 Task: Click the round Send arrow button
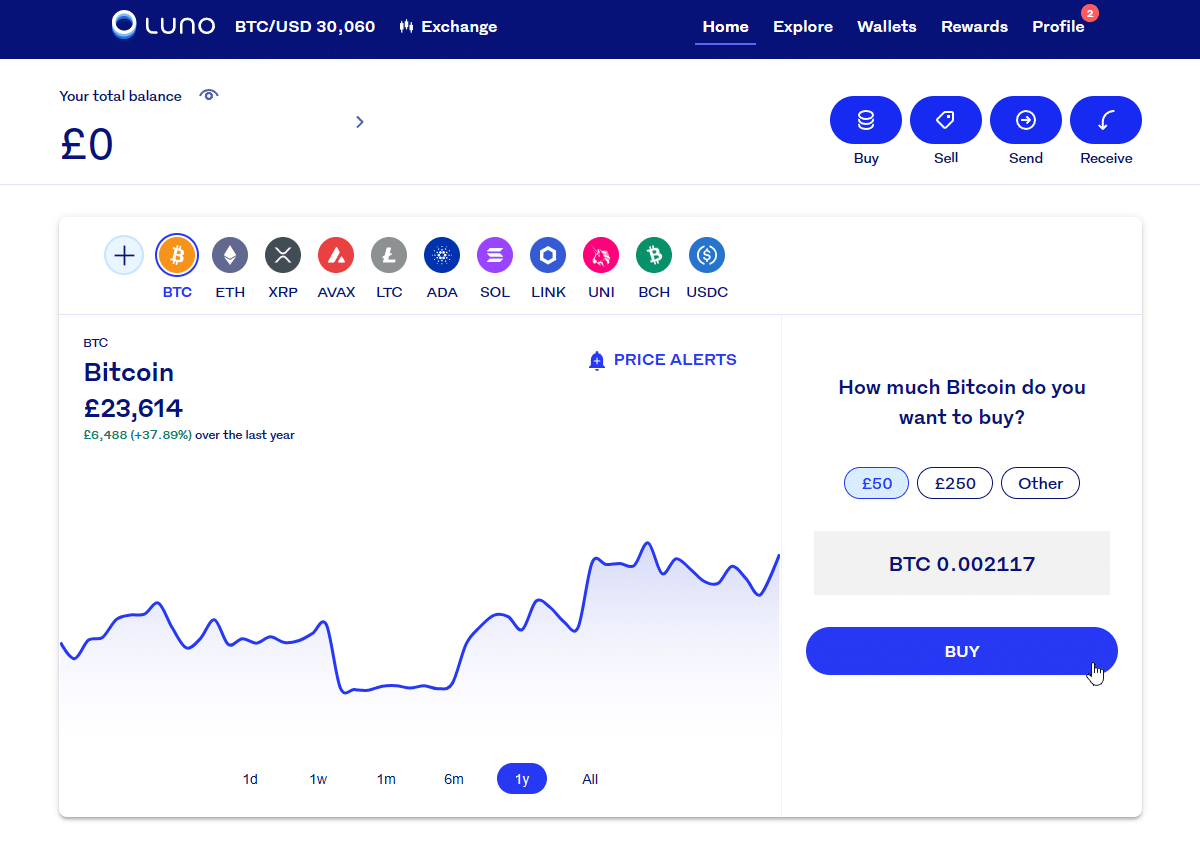(1026, 120)
